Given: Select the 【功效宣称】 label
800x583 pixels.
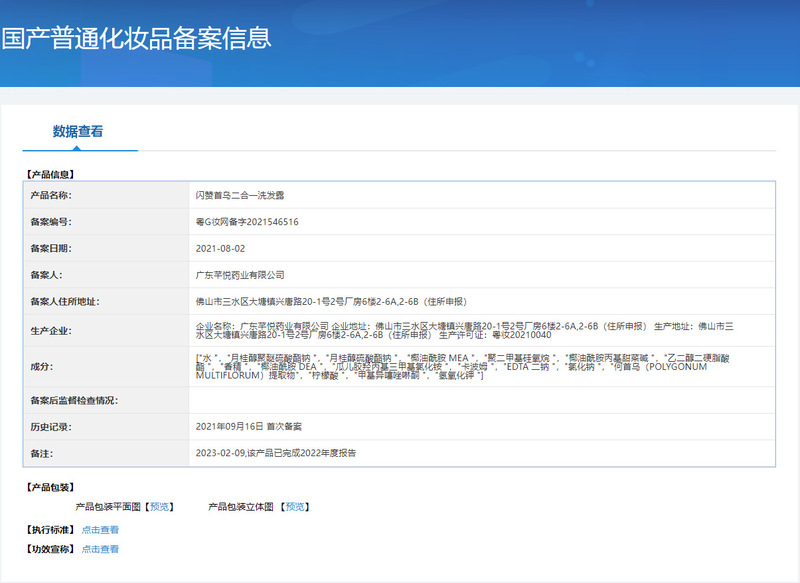Looking at the screenshot, I should [x=51, y=549].
